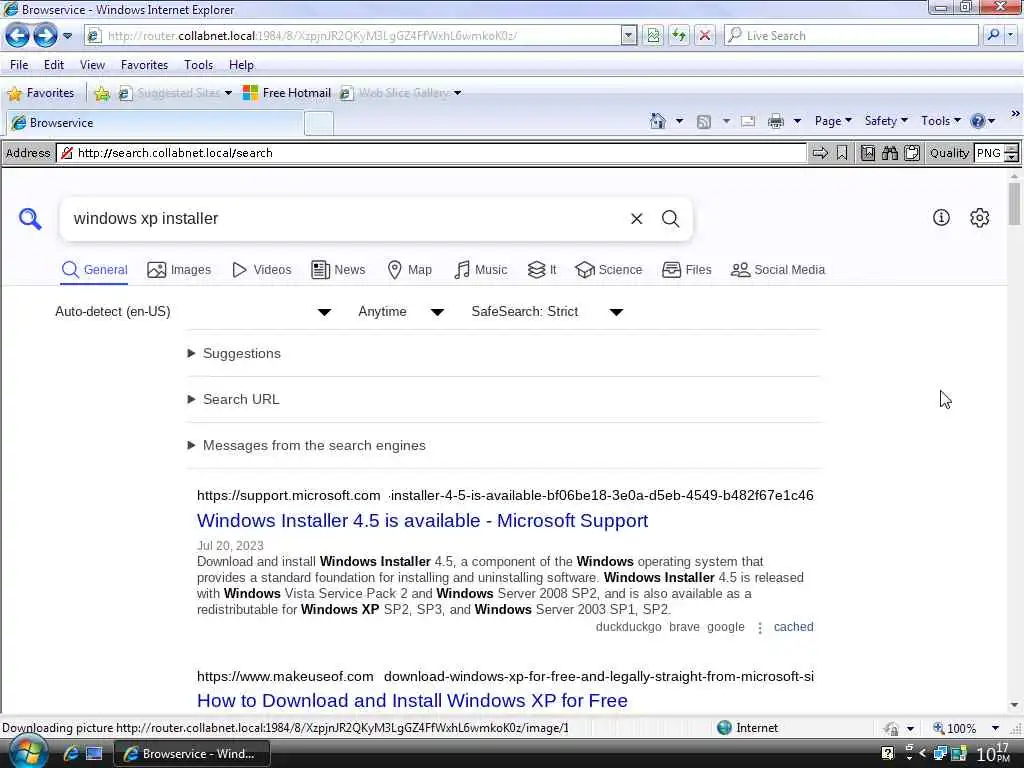This screenshot has width=1024, height=768.
Task: Open the gear preferences icon
Action: tap(979, 217)
